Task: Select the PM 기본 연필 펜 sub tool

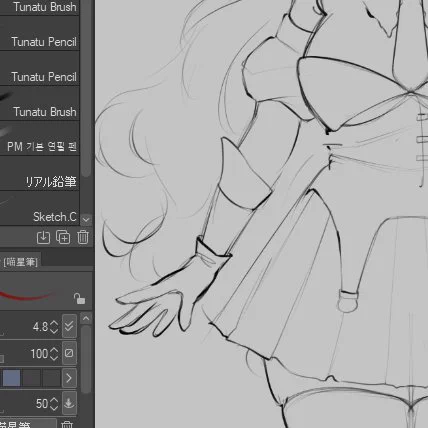Action: pos(39,138)
